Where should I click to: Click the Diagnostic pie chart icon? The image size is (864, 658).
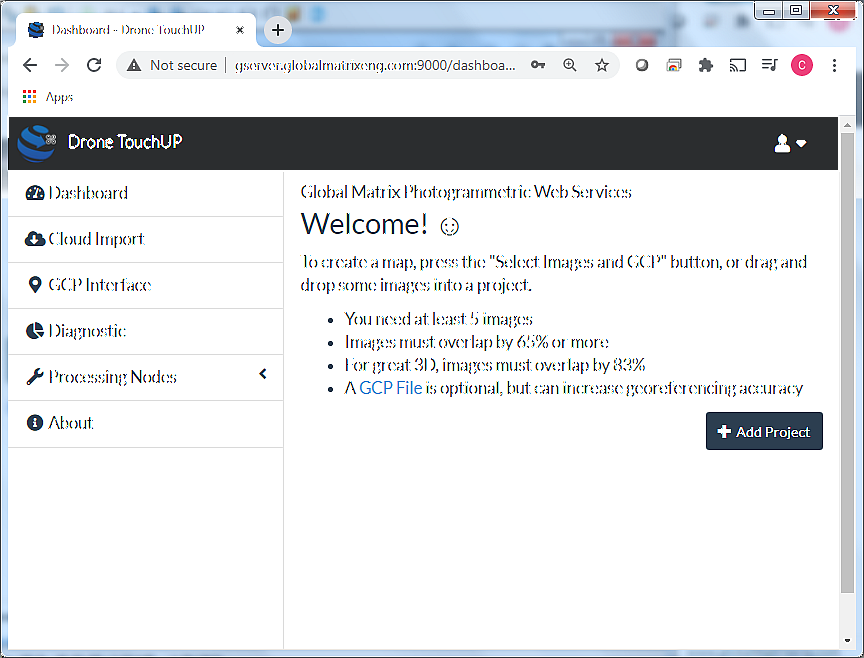[x=35, y=332]
